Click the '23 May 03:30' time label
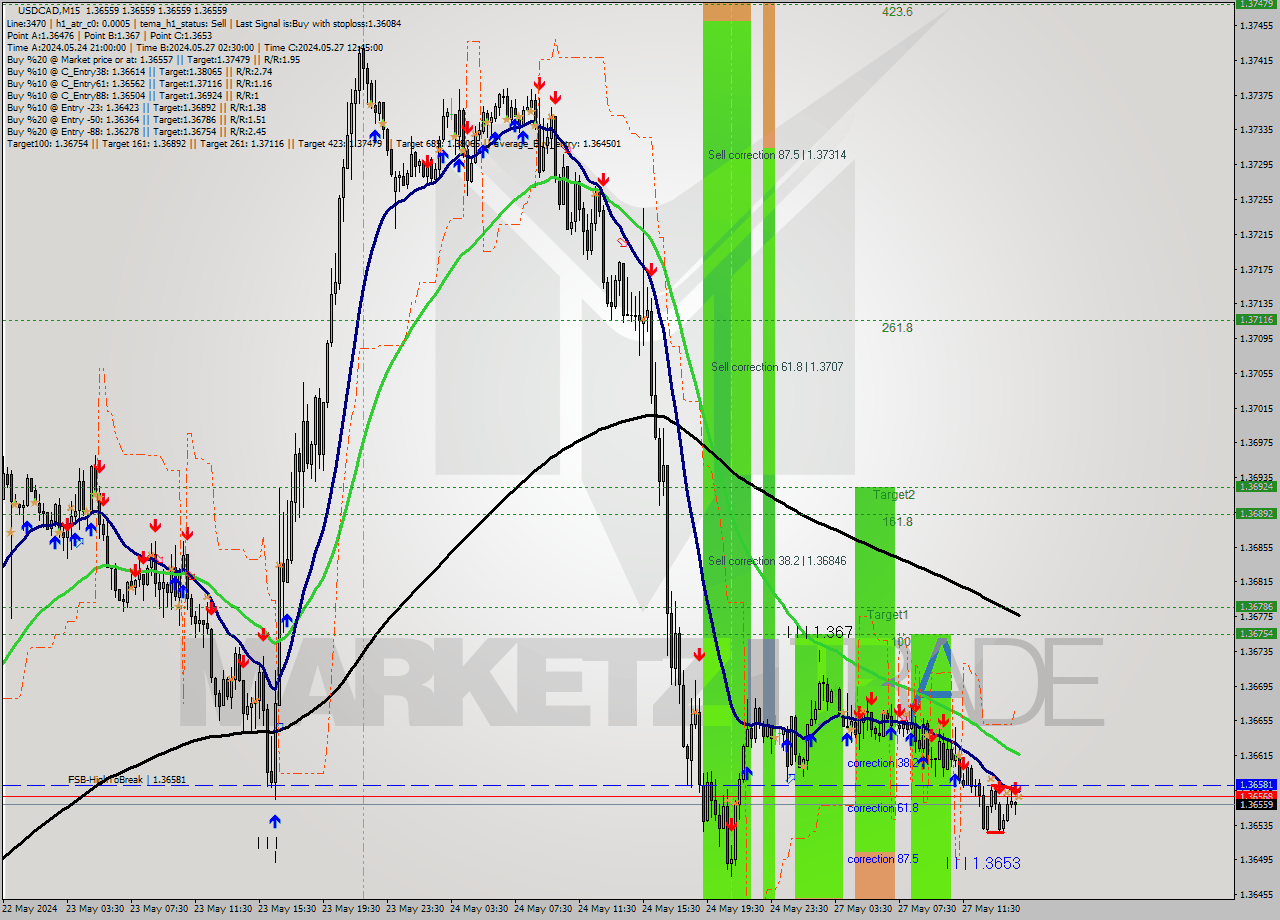 pyautogui.click(x=95, y=909)
